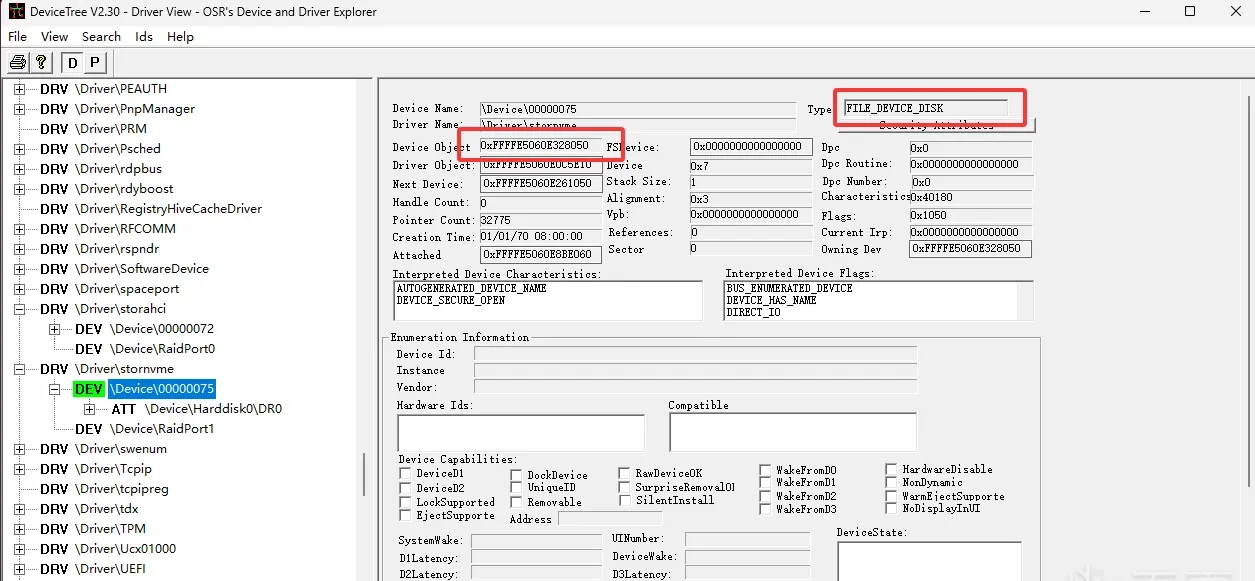Select AUTOGENERATED_DEVICE_NAME in characteristics list
The width and height of the screenshot is (1255, 581).
click(471, 288)
